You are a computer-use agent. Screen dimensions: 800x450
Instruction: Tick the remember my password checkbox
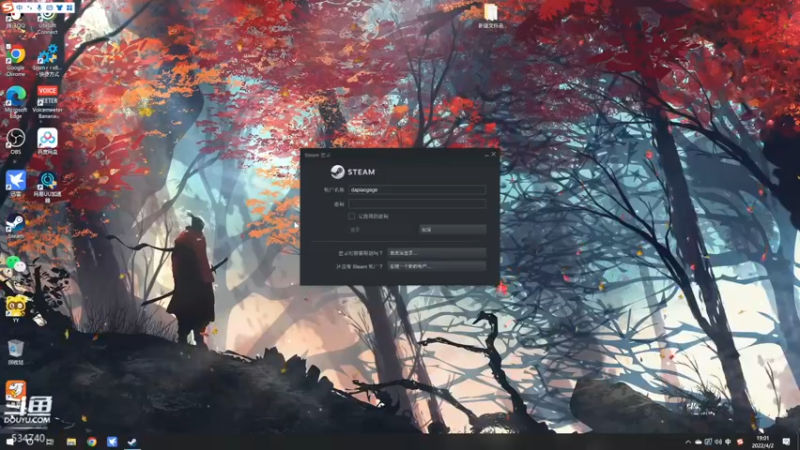tap(351, 216)
